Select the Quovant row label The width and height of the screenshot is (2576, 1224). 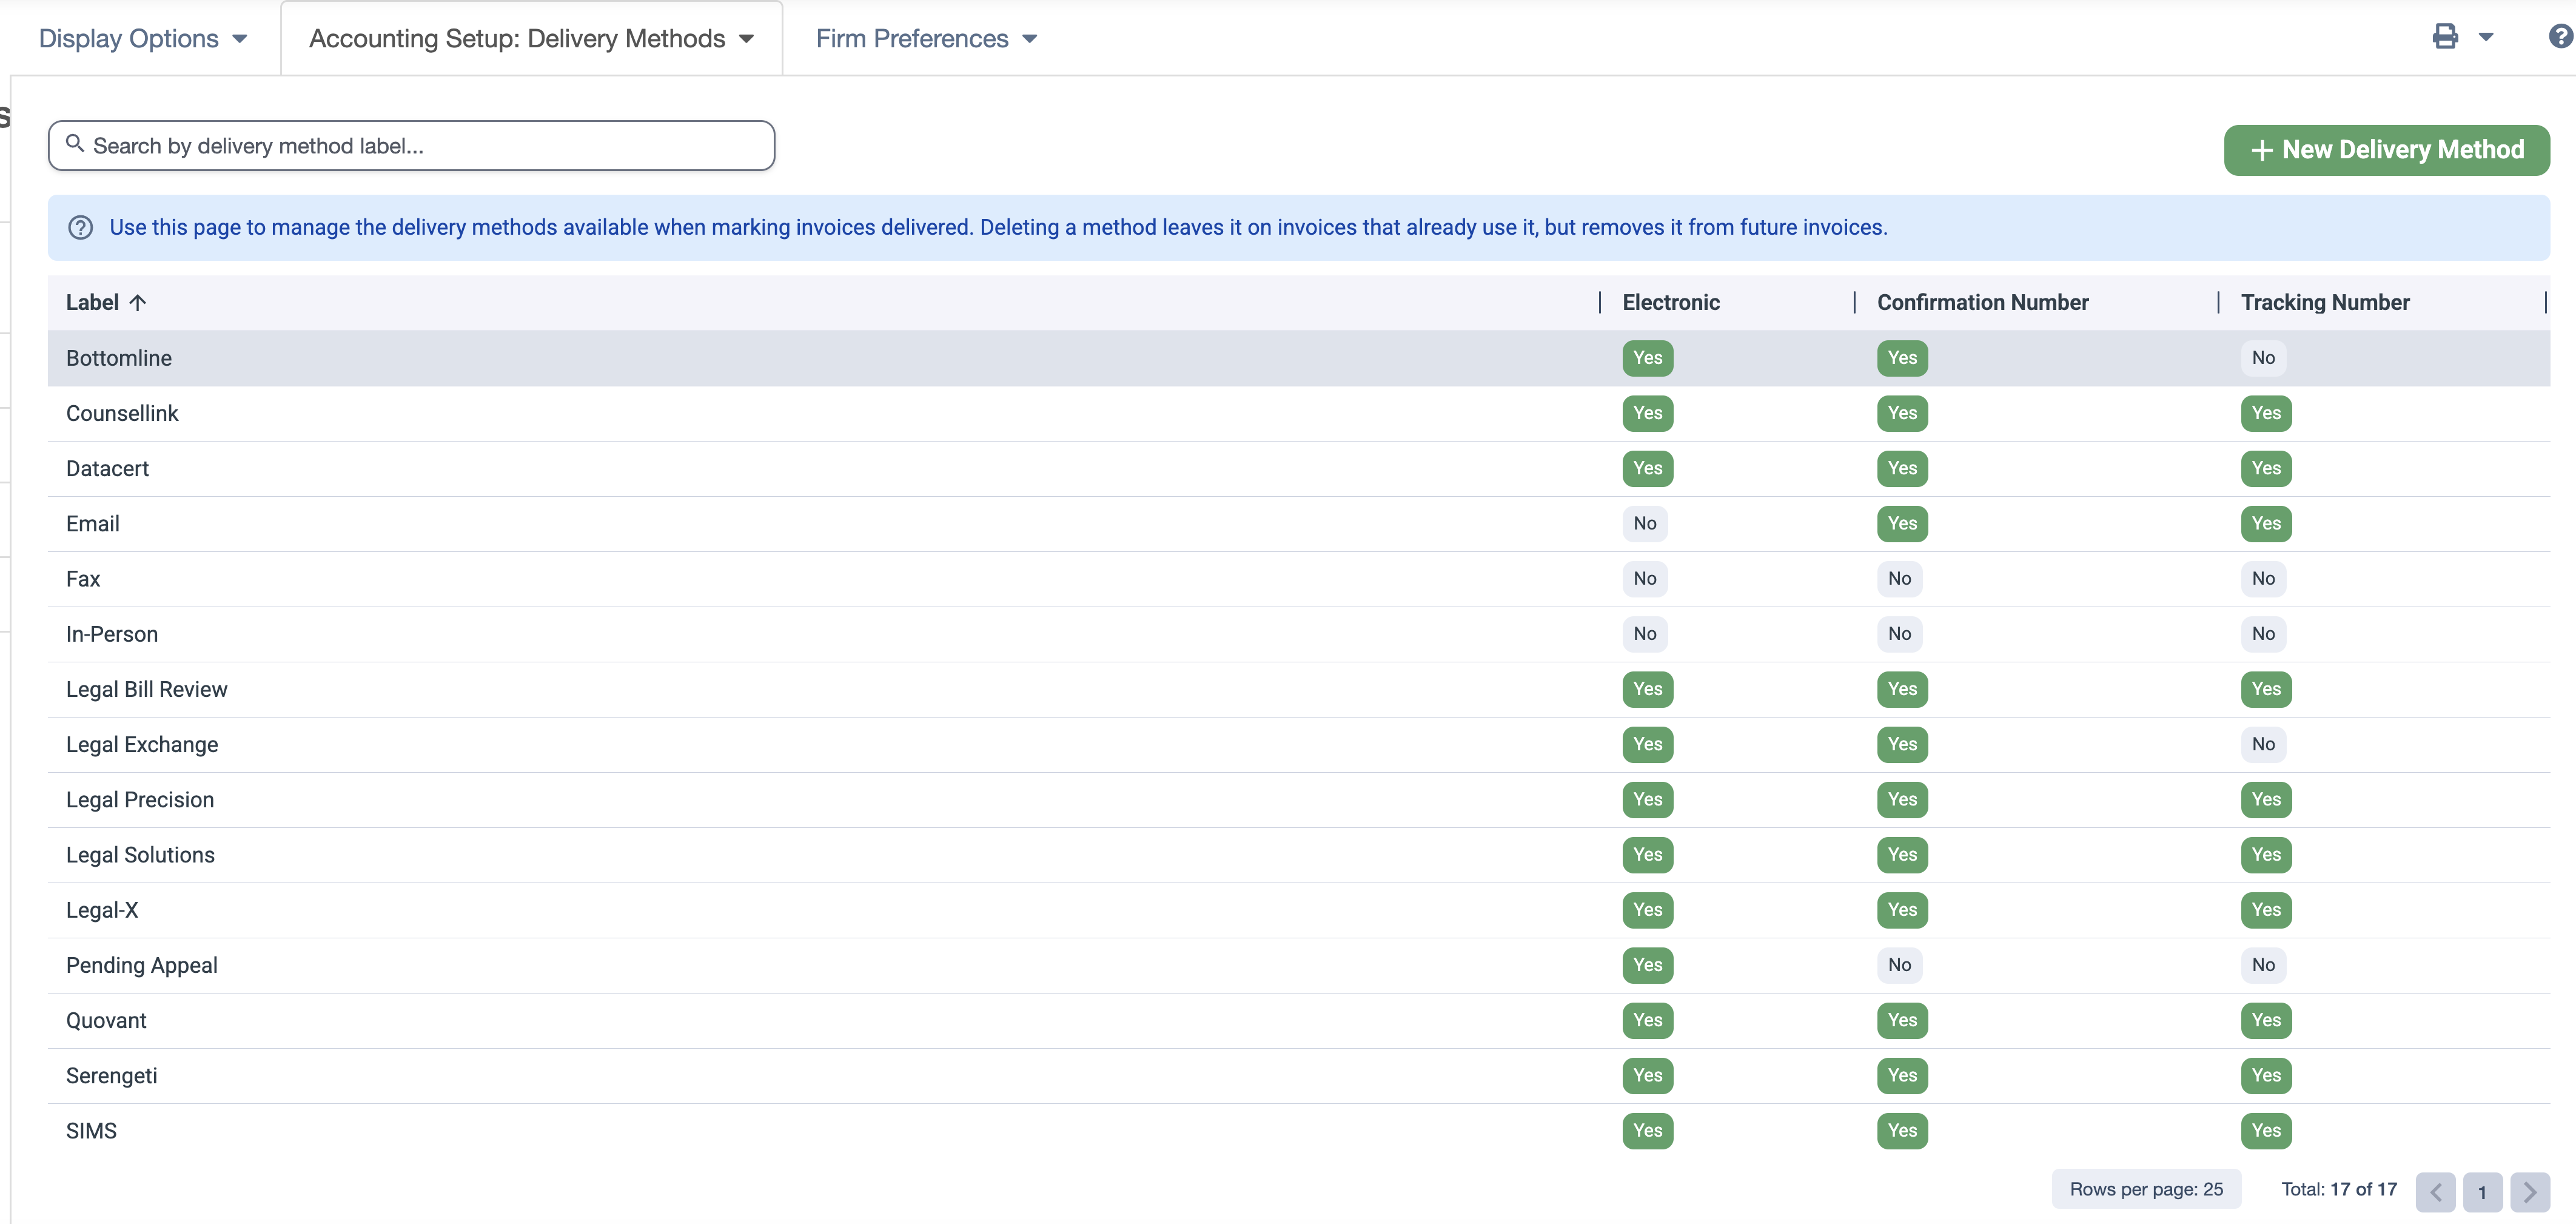[106, 1020]
